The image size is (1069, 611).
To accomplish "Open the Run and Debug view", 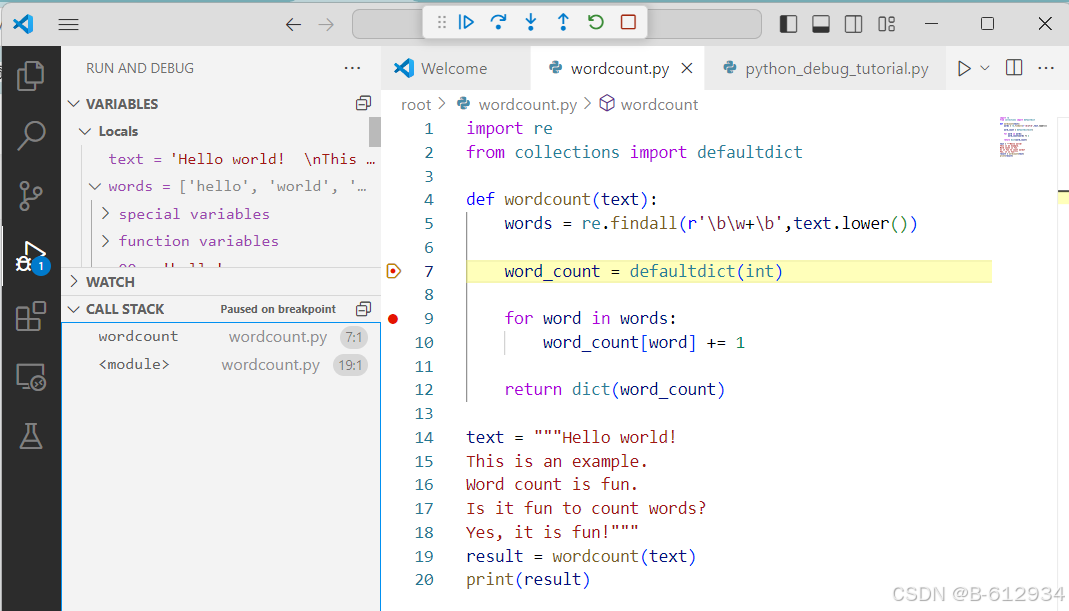I will [31, 257].
